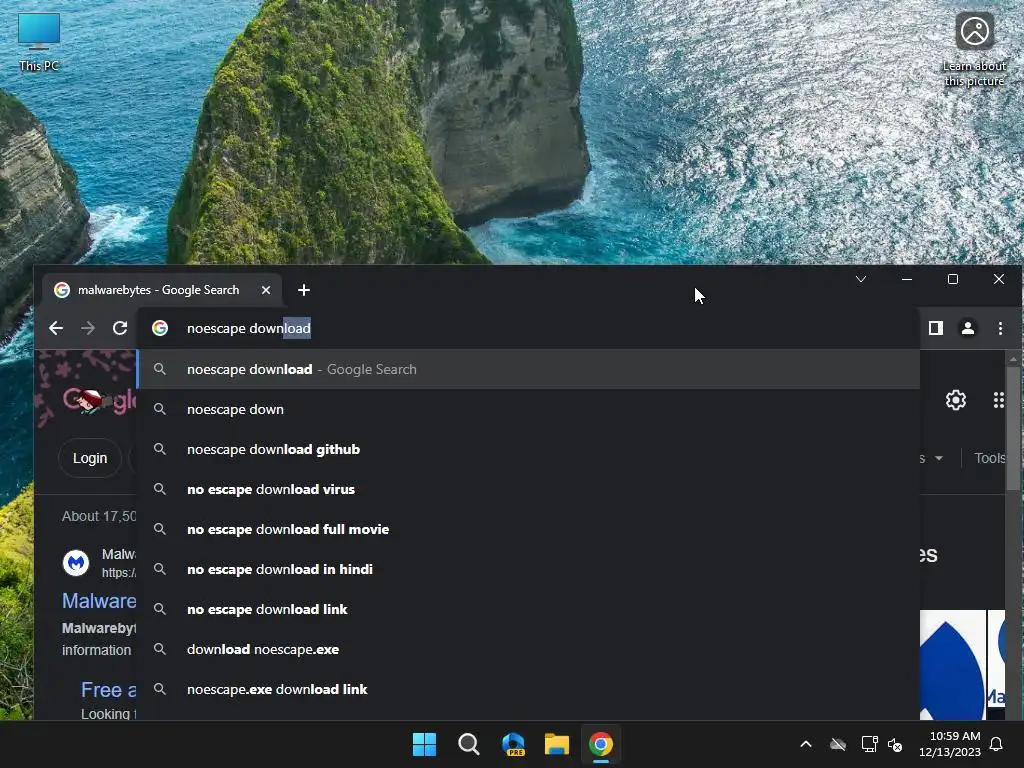Click the Malwarebytes site favicon in results
The width and height of the screenshot is (1024, 768).
pos(76,562)
